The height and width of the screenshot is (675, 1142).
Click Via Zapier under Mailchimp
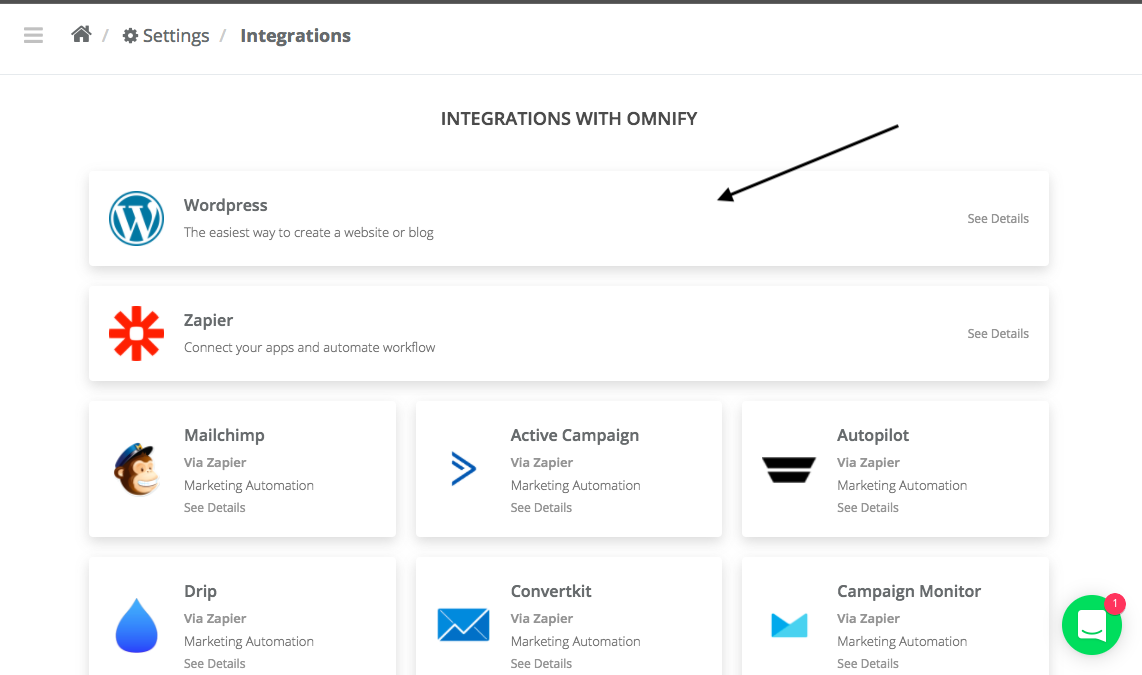[x=215, y=462]
